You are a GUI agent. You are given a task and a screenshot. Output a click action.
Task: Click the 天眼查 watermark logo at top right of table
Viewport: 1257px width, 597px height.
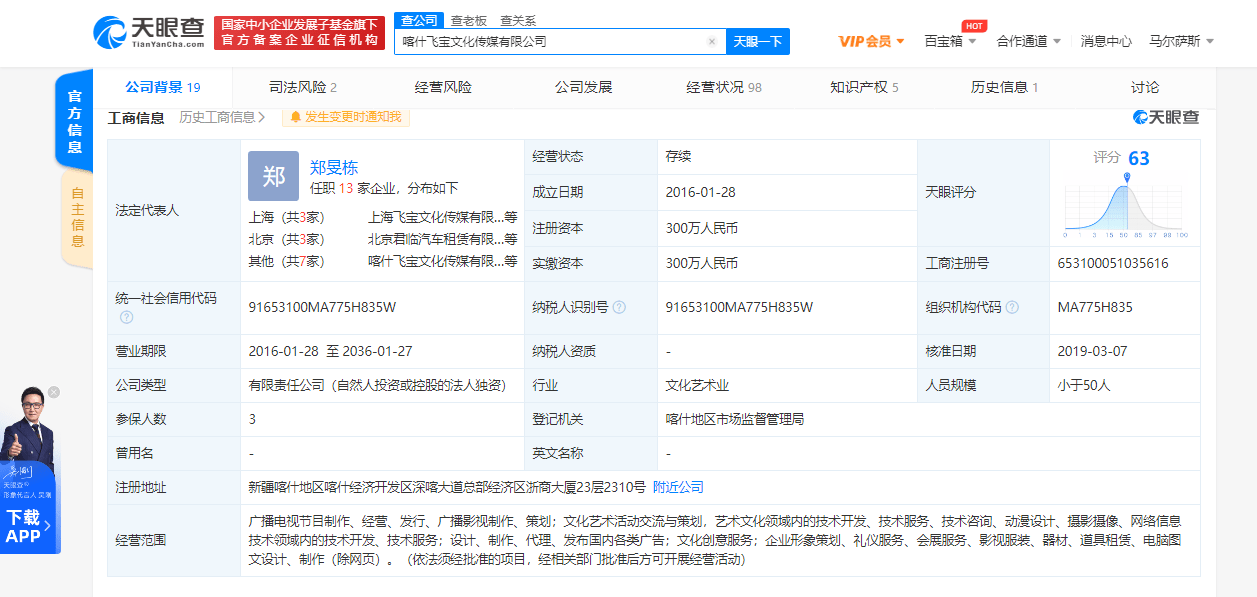1166,117
